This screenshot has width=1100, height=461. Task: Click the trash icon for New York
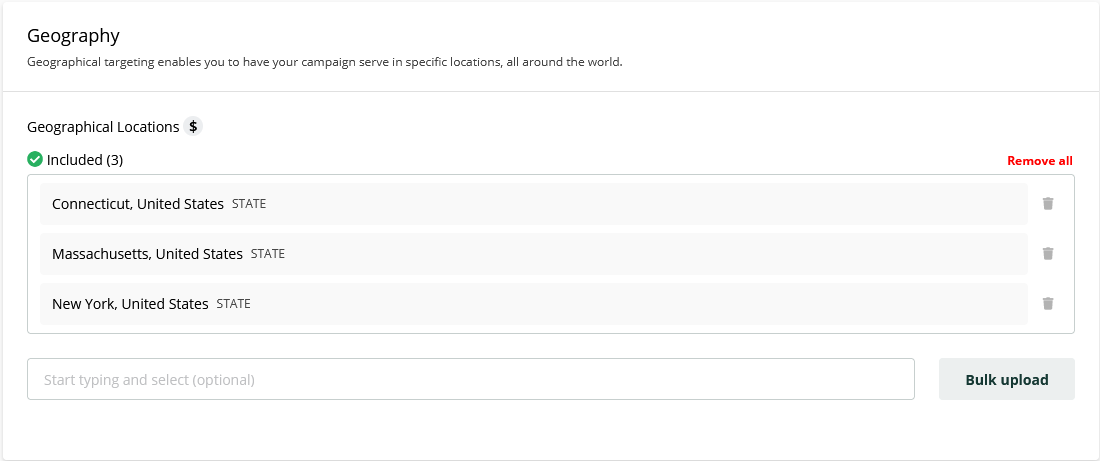pyautogui.click(x=1048, y=304)
